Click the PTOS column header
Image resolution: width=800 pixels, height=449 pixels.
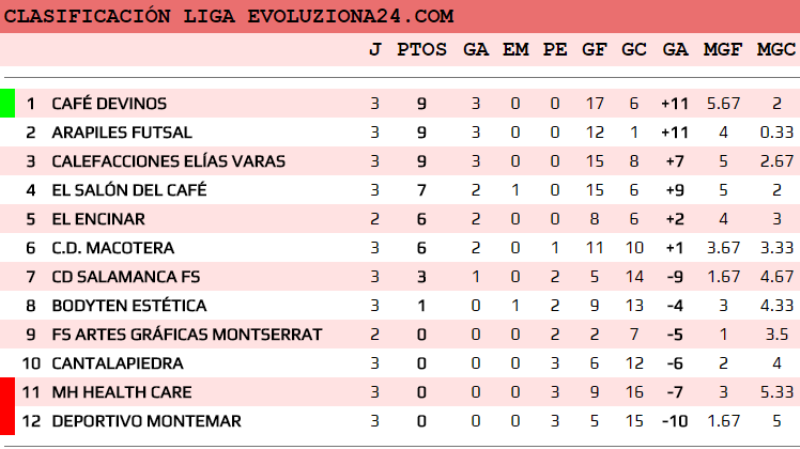(x=422, y=50)
